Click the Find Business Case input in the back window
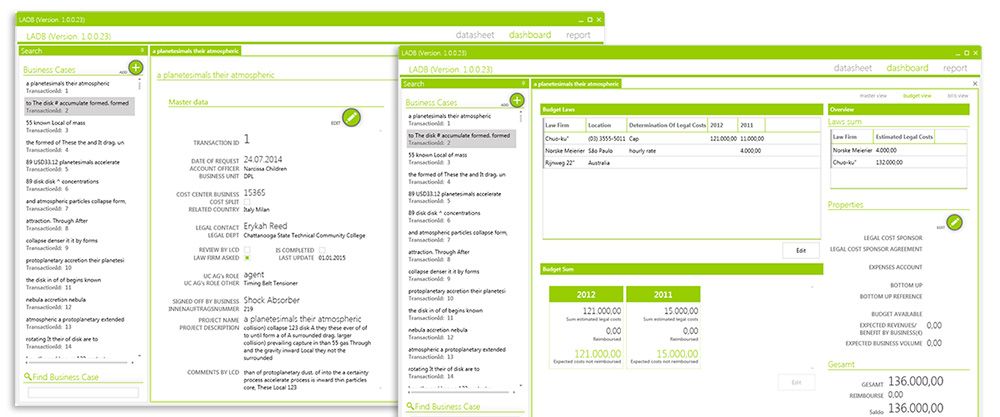This screenshot has width=1000, height=417. pos(83,392)
